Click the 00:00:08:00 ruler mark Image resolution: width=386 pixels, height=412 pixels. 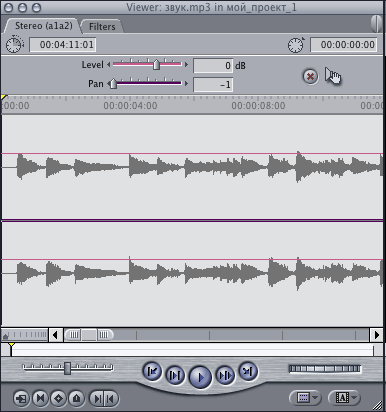point(258,106)
